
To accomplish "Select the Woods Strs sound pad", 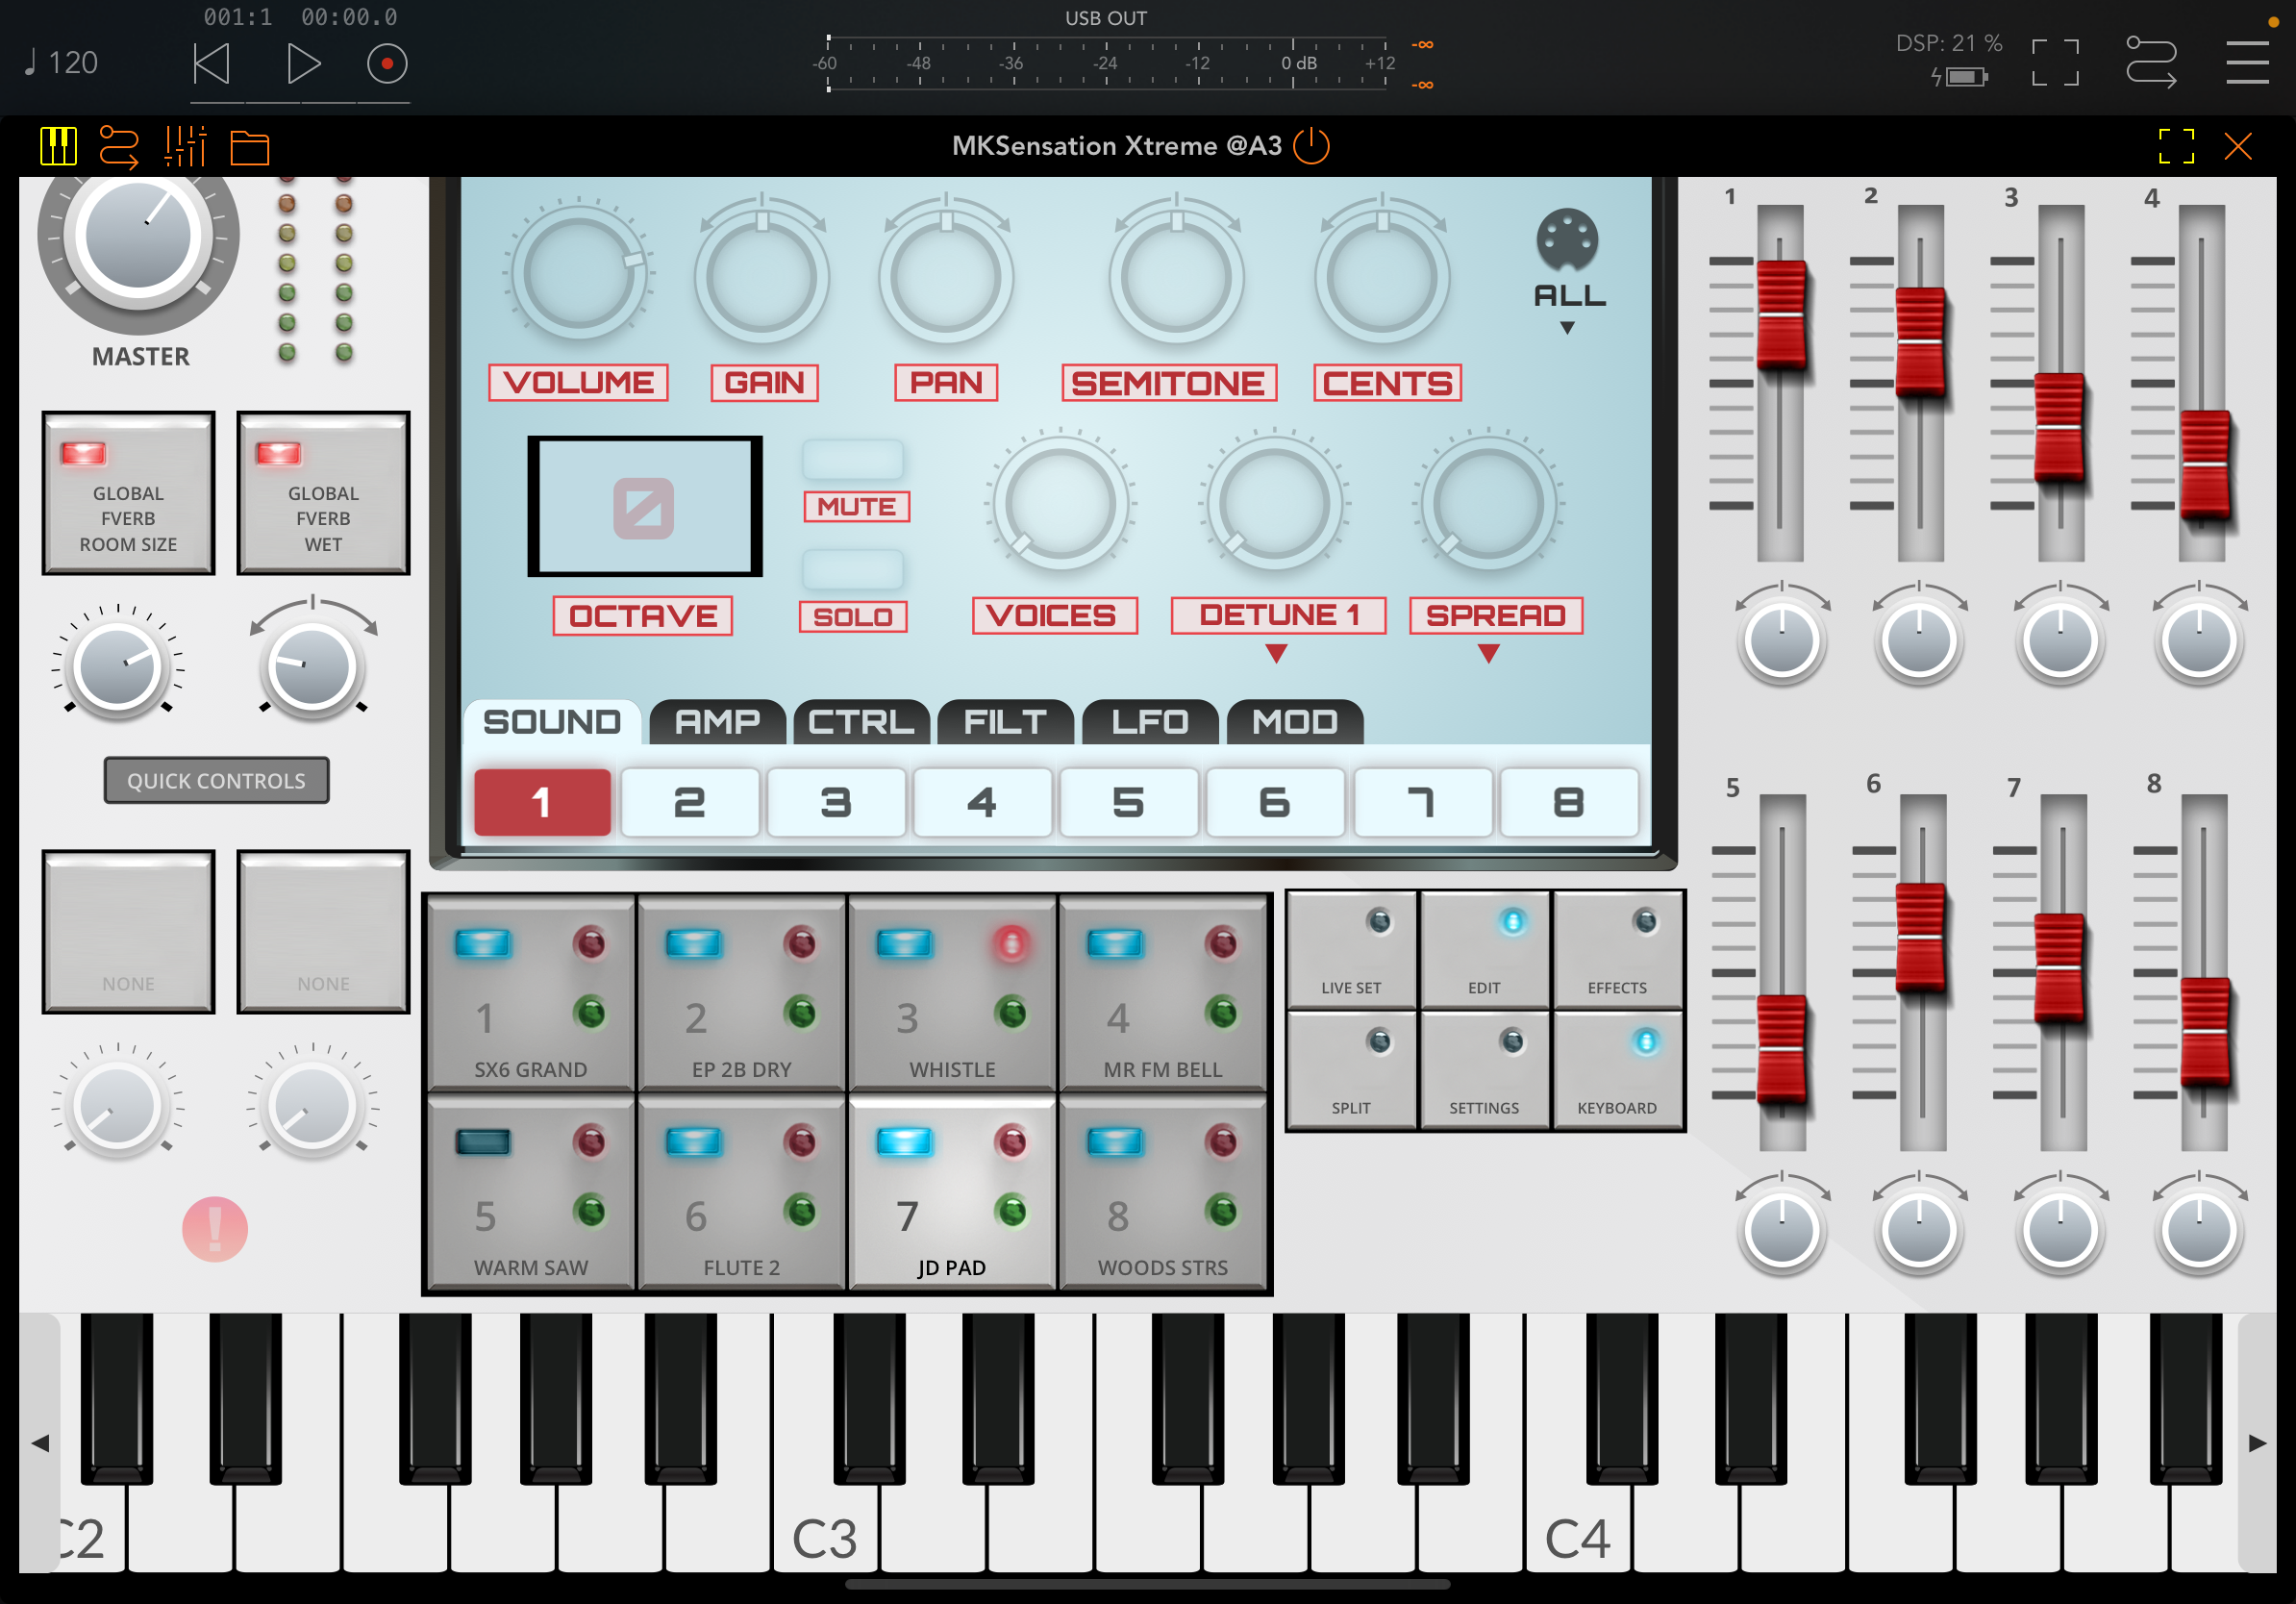I will [1163, 1191].
